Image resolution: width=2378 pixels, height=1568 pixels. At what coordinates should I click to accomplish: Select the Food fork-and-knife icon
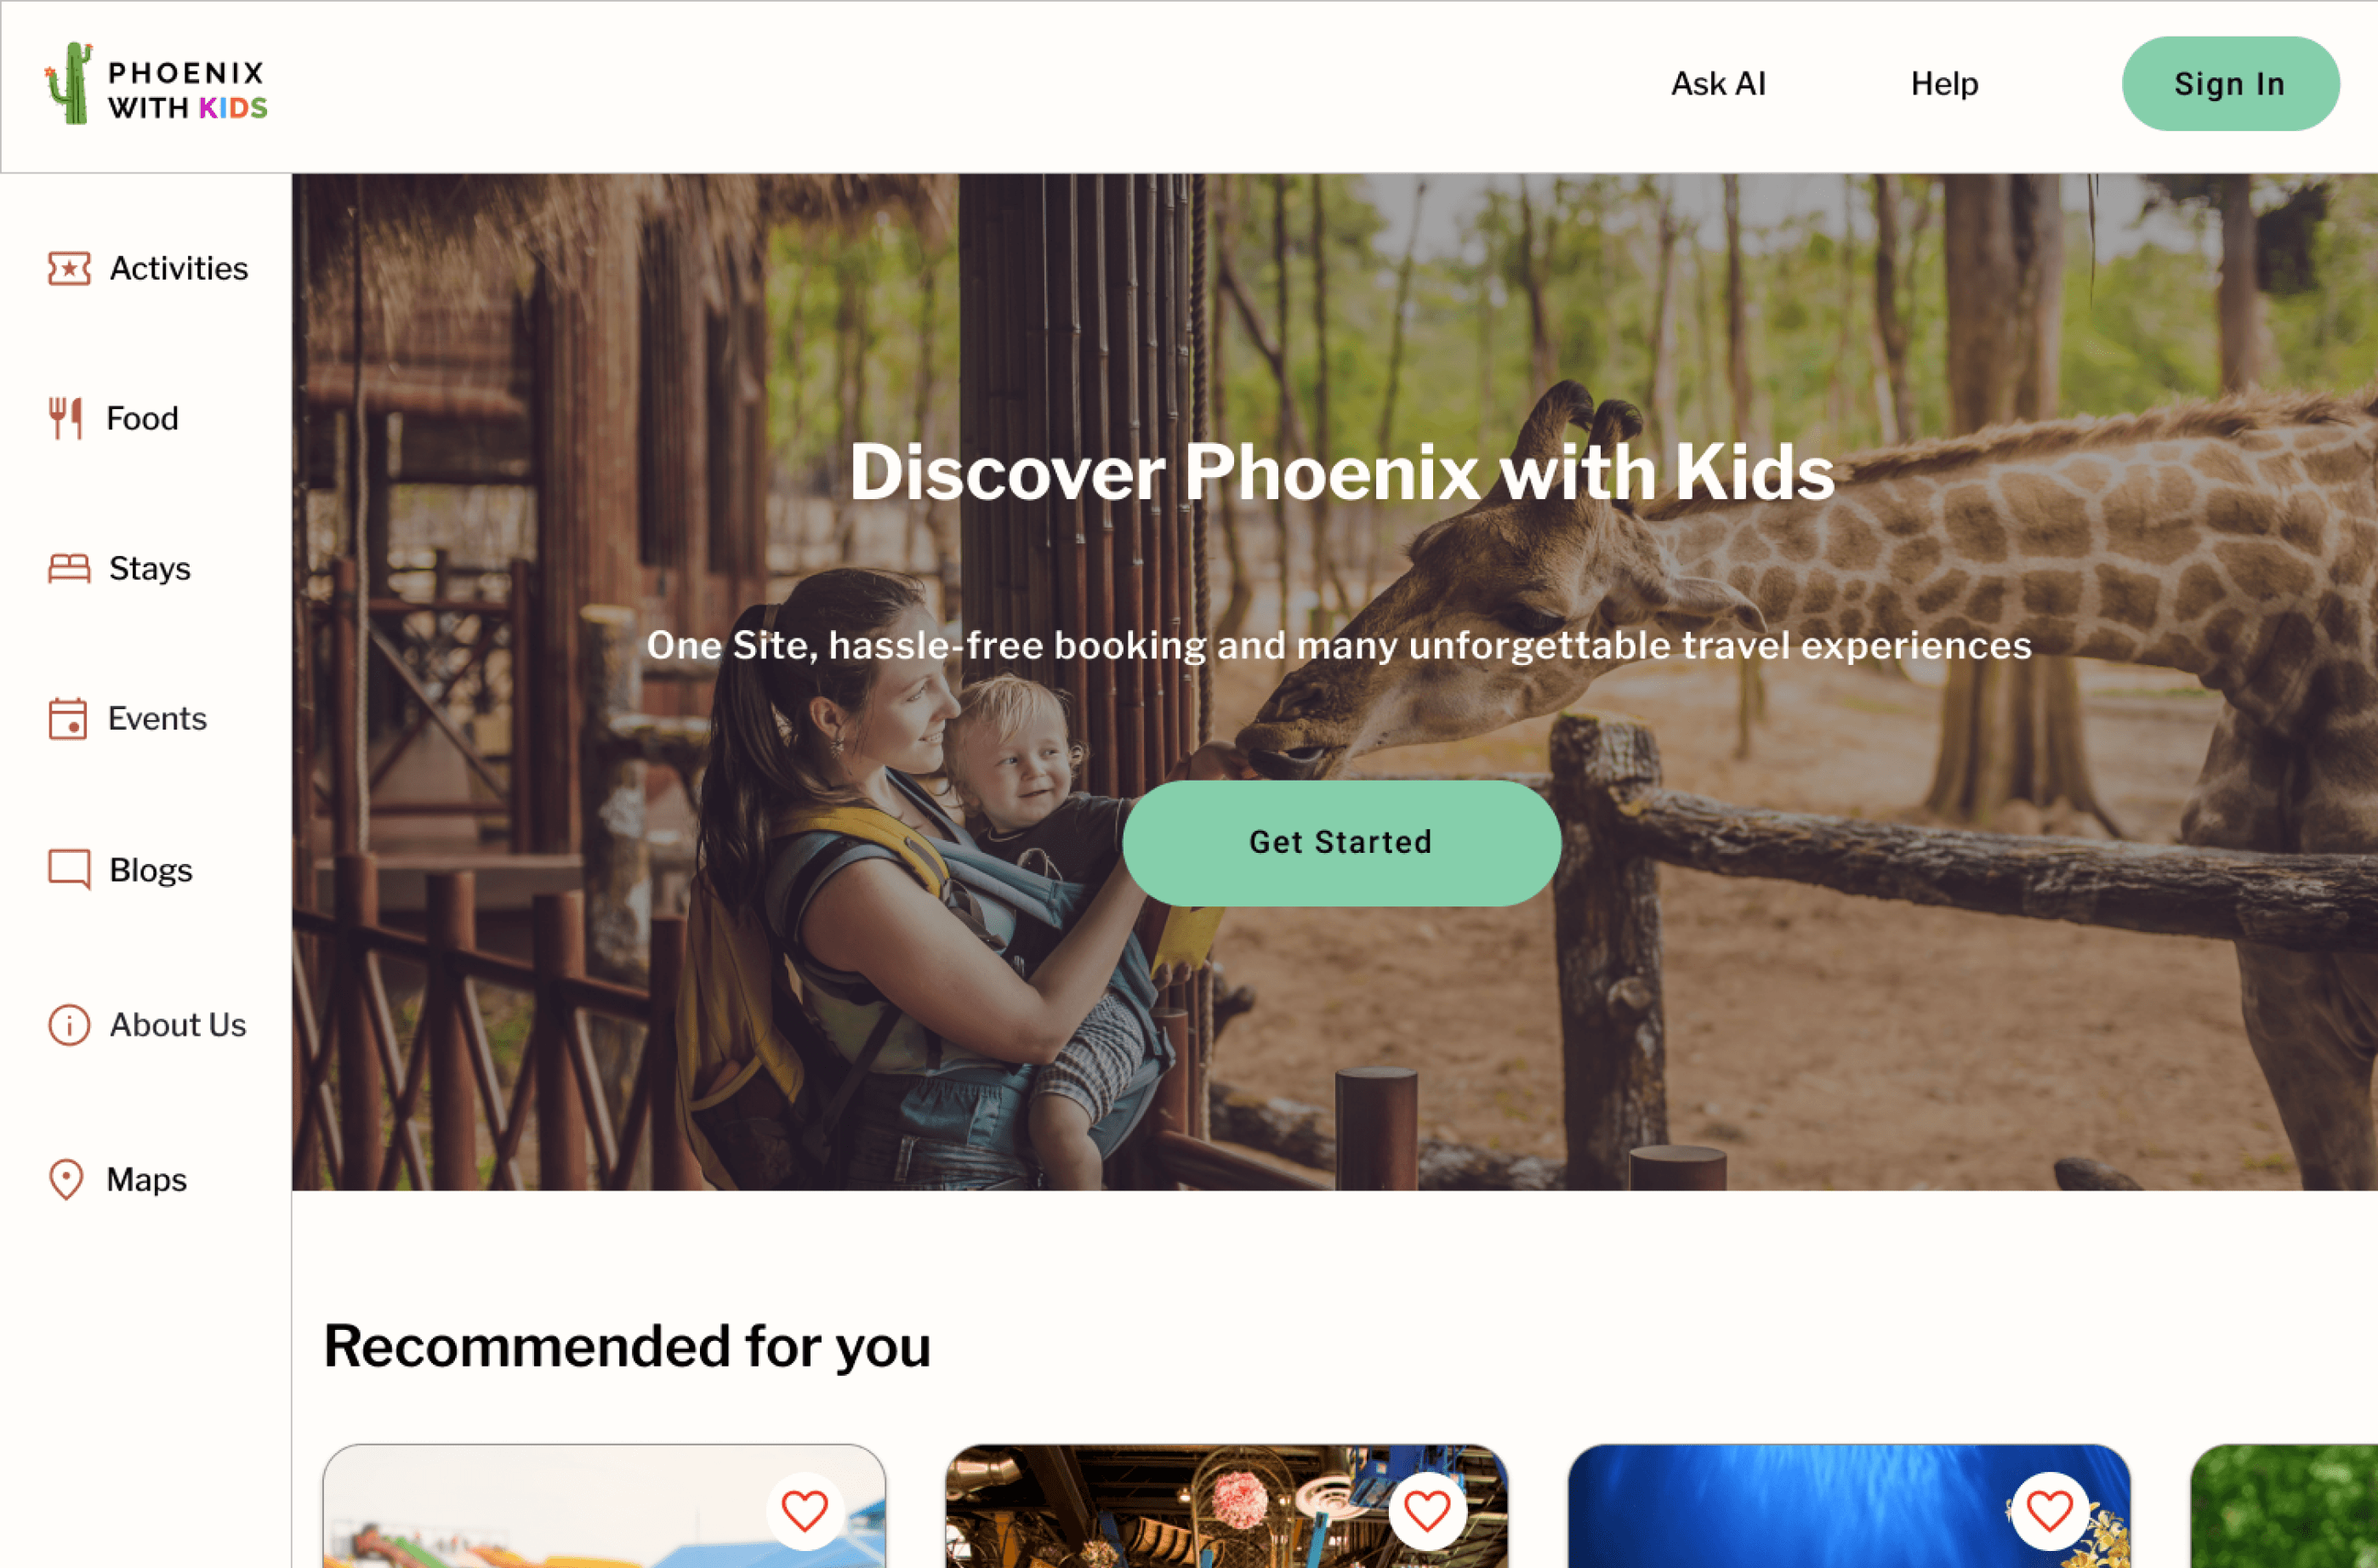66,418
